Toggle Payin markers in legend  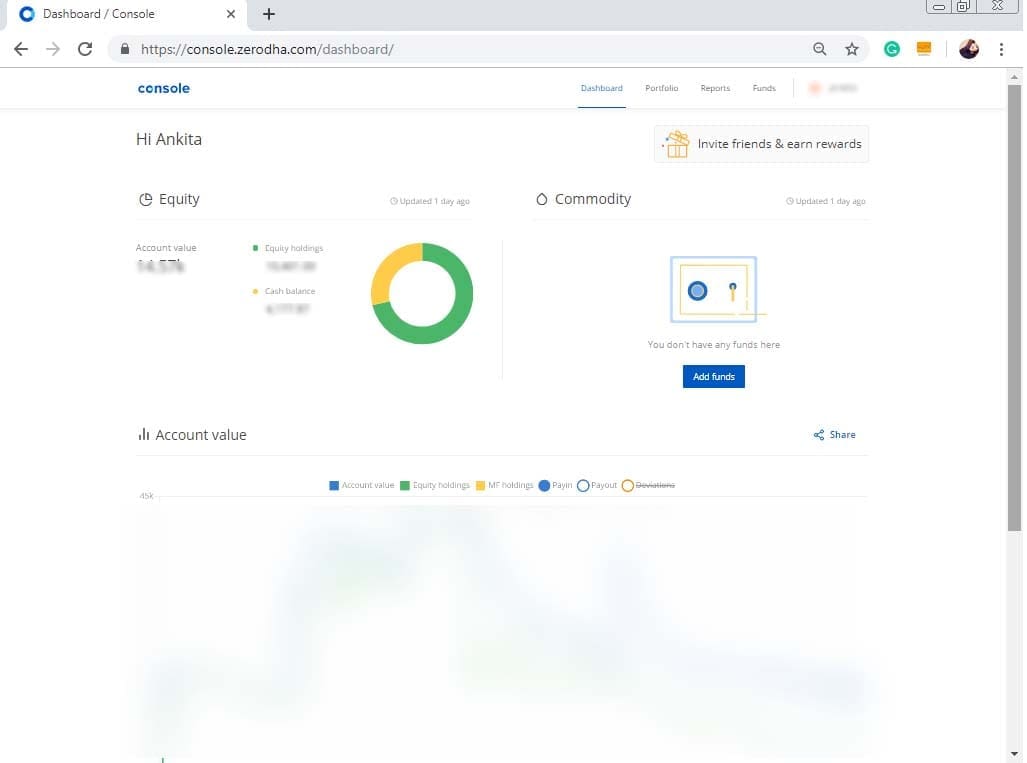pyautogui.click(x=555, y=485)
